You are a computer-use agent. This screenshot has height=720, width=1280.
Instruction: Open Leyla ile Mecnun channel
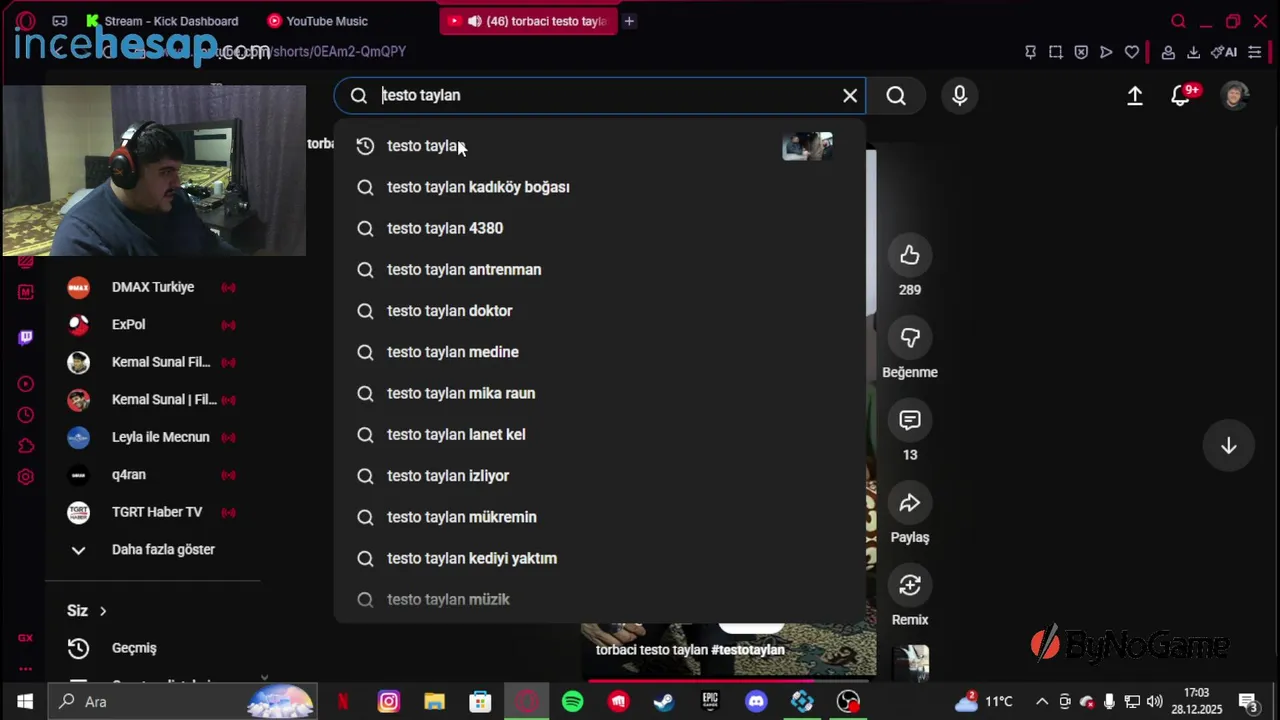(151, 437)
